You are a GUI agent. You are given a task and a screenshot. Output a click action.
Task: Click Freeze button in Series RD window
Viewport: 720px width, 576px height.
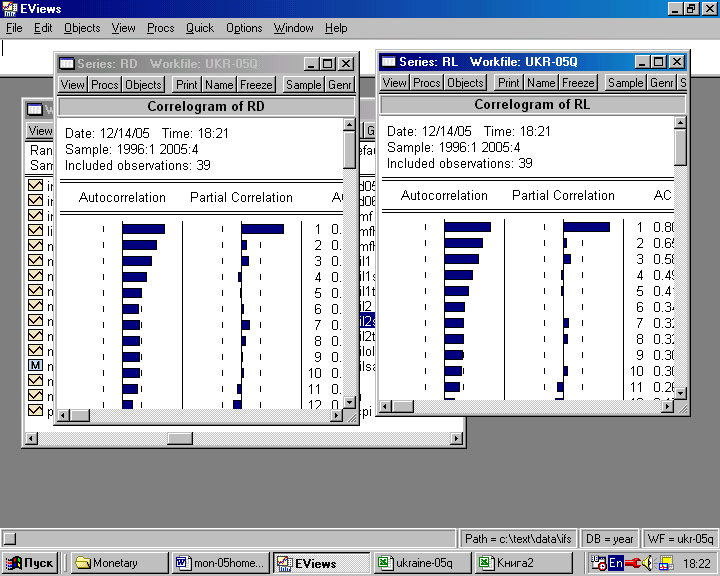point(256,85)
